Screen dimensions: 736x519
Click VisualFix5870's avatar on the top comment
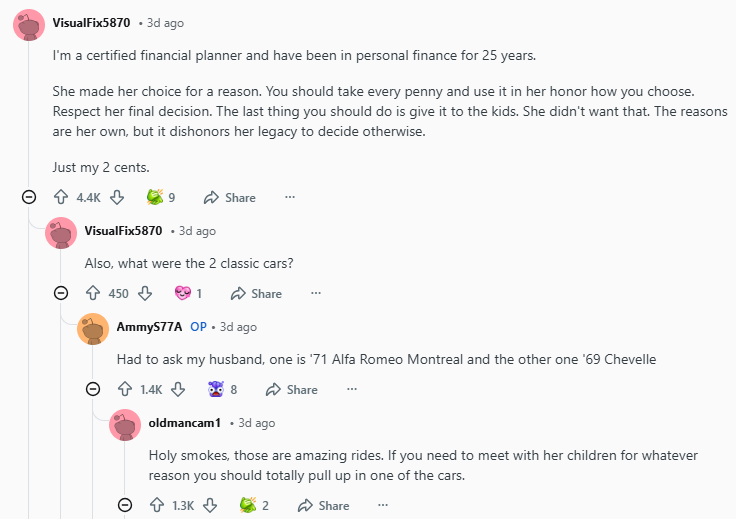[x=29, y=23]
